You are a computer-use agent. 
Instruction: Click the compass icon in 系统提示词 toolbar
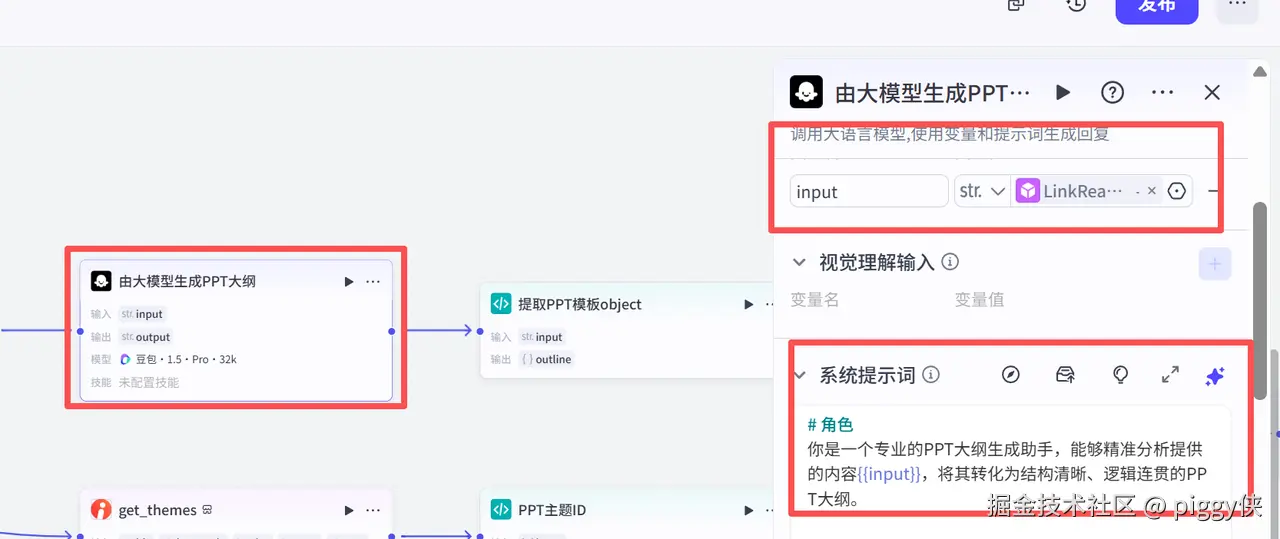tap(1011, 375)
